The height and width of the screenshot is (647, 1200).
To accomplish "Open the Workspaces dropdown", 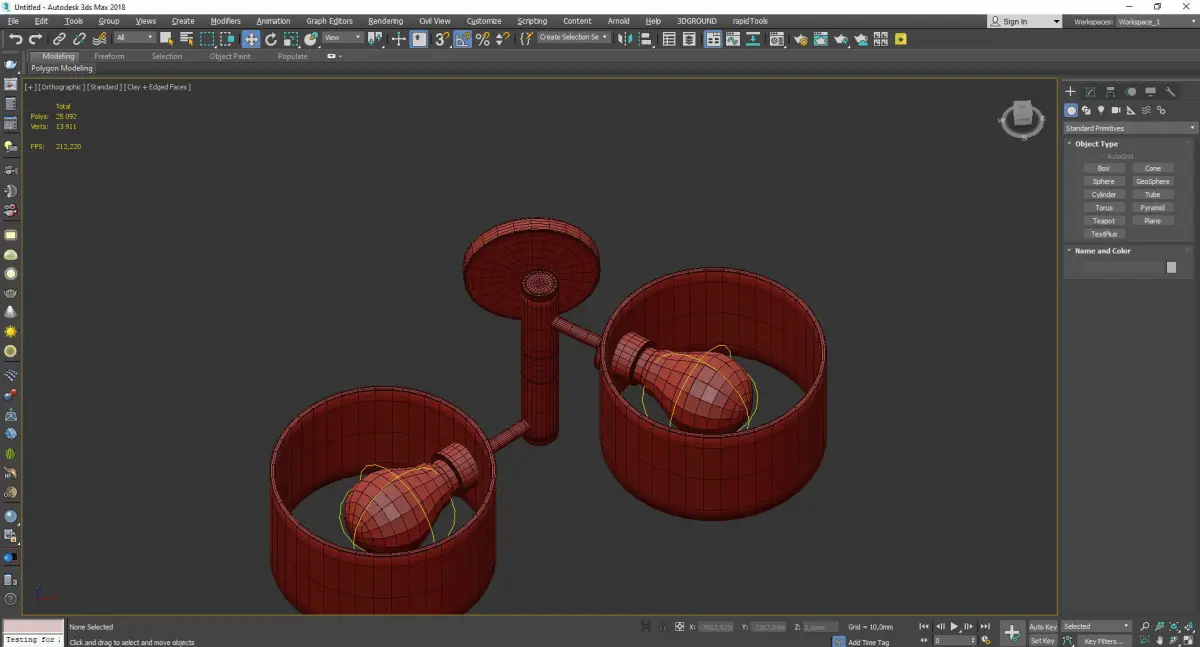I will (1158, 21).
